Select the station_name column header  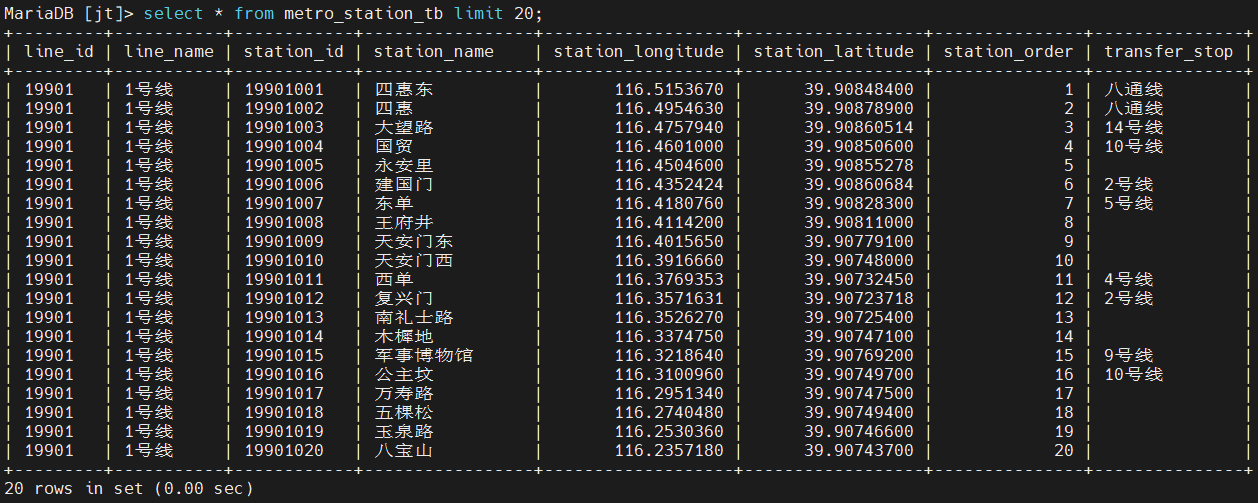pyautogui.click(x=433, y=51)
